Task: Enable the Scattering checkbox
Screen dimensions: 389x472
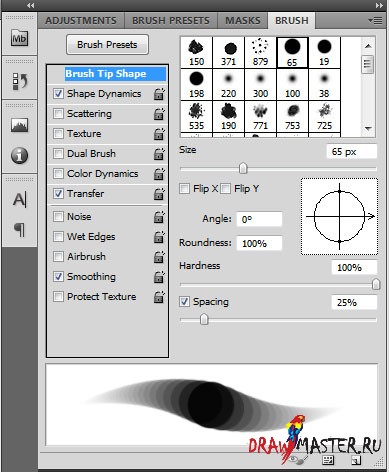Action: [58, 114]
